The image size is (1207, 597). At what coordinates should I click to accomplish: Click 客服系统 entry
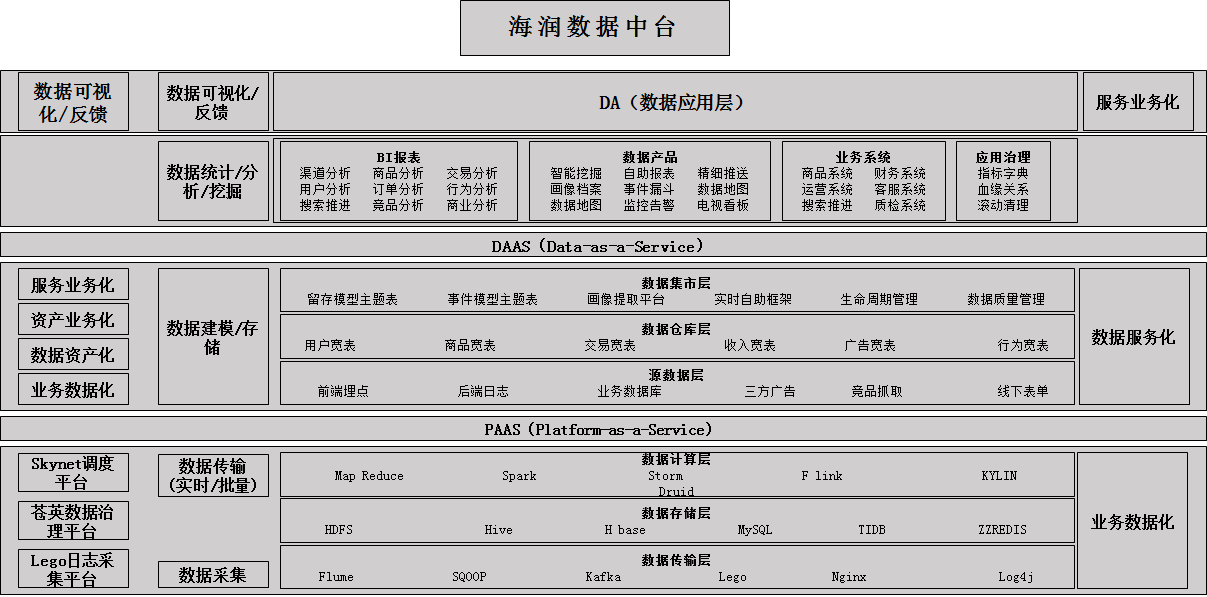[x=900, y=189]
